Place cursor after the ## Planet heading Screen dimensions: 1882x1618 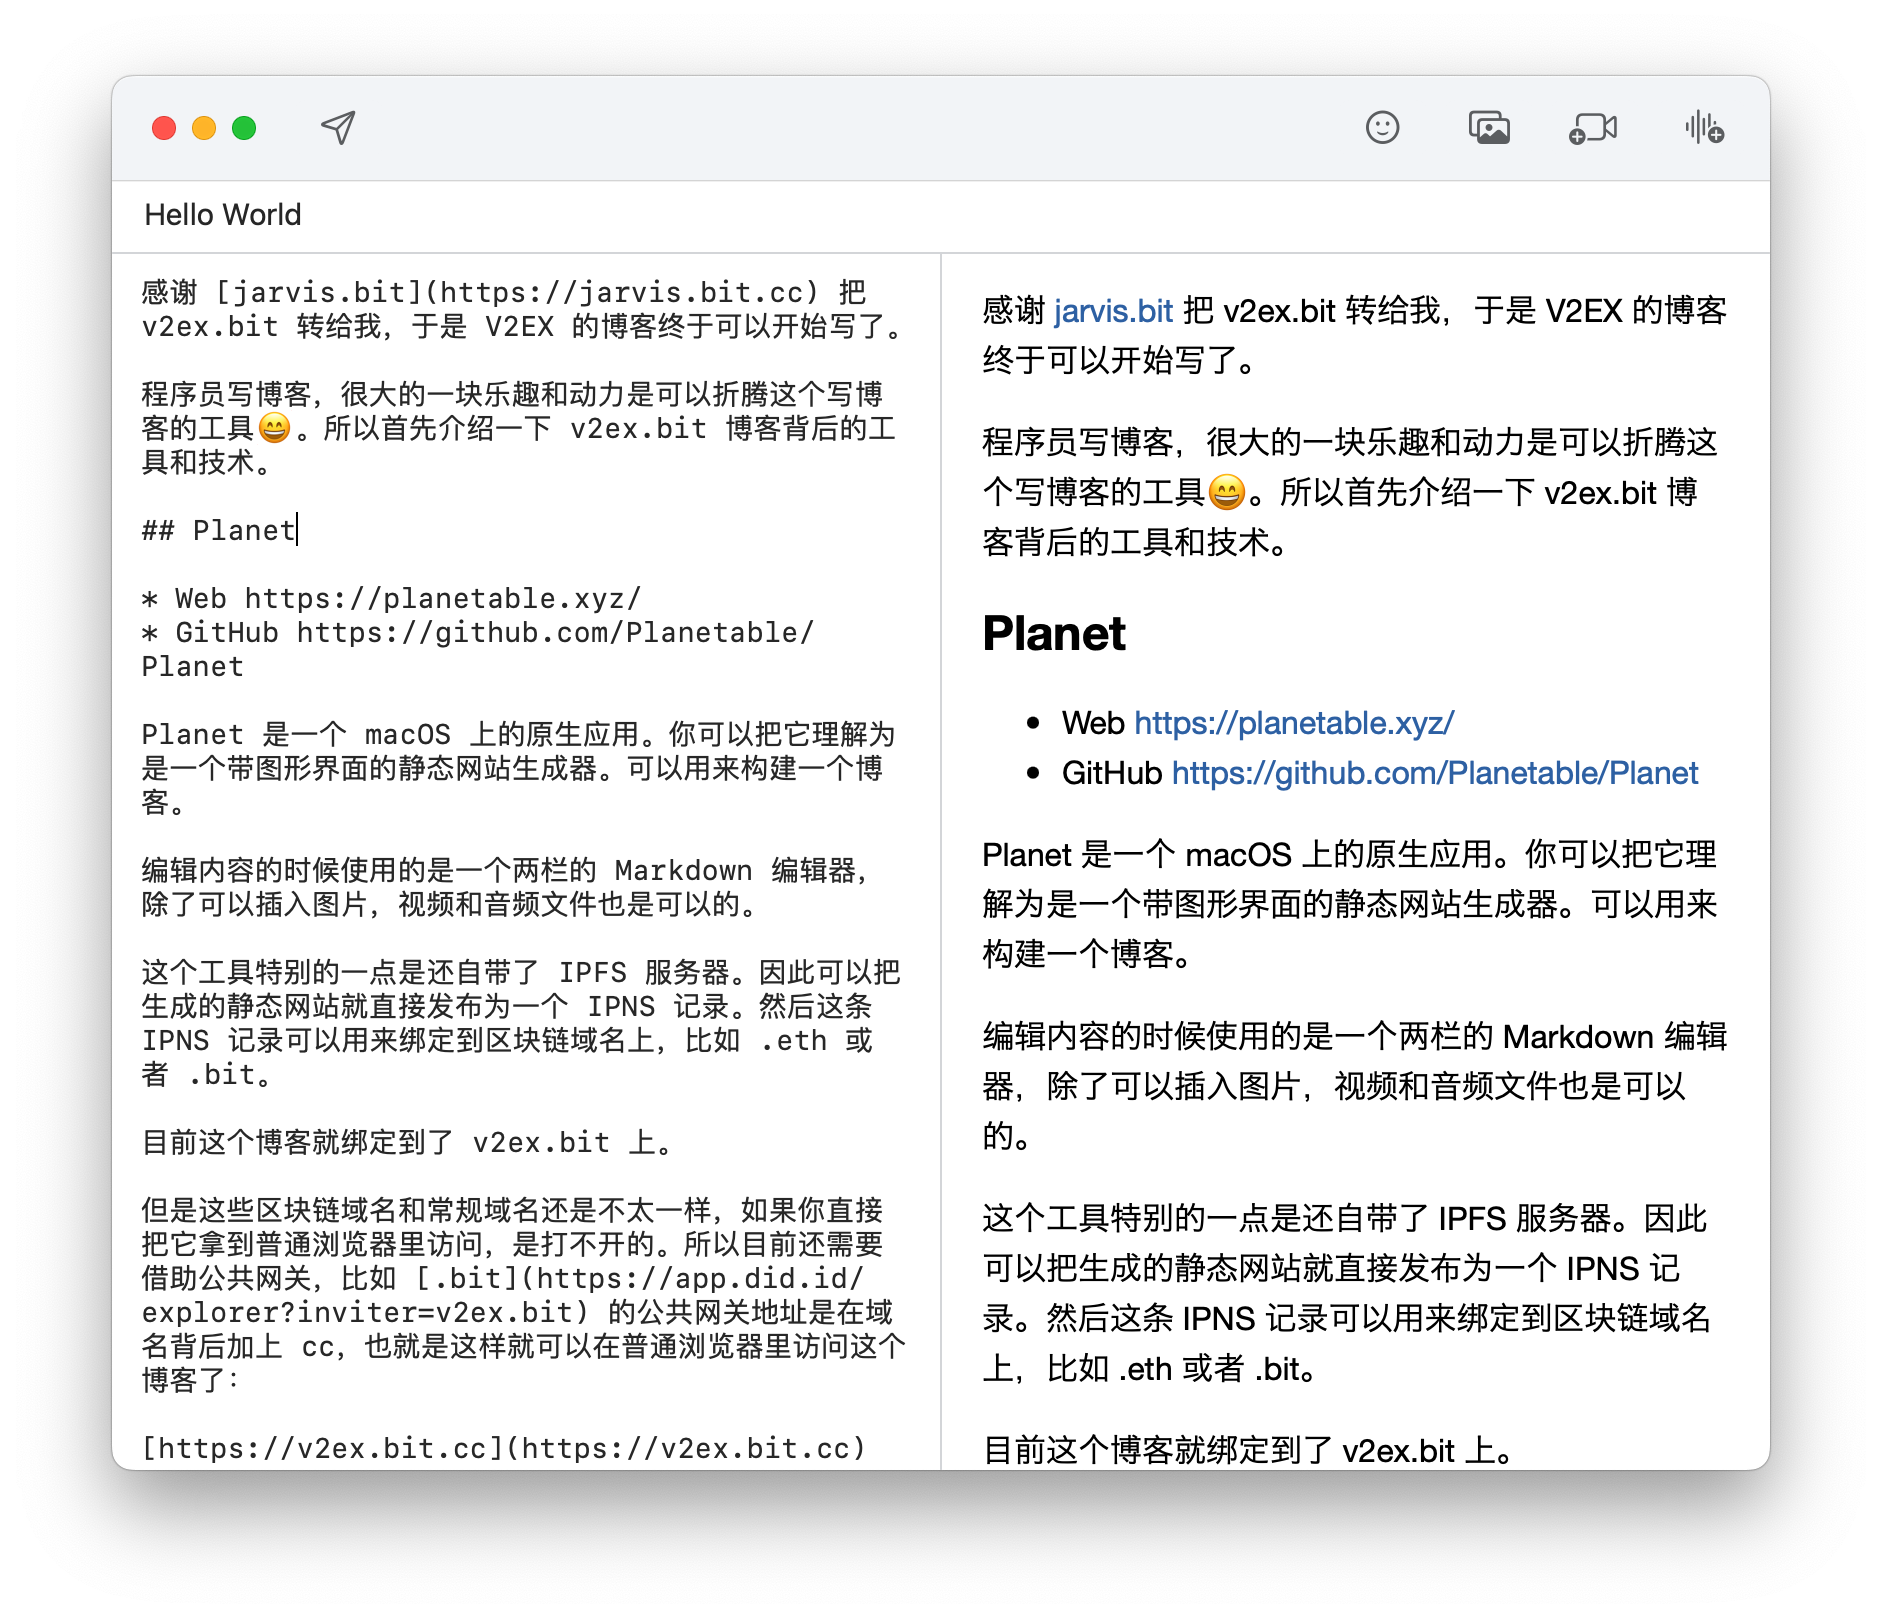tap(295, 530)
